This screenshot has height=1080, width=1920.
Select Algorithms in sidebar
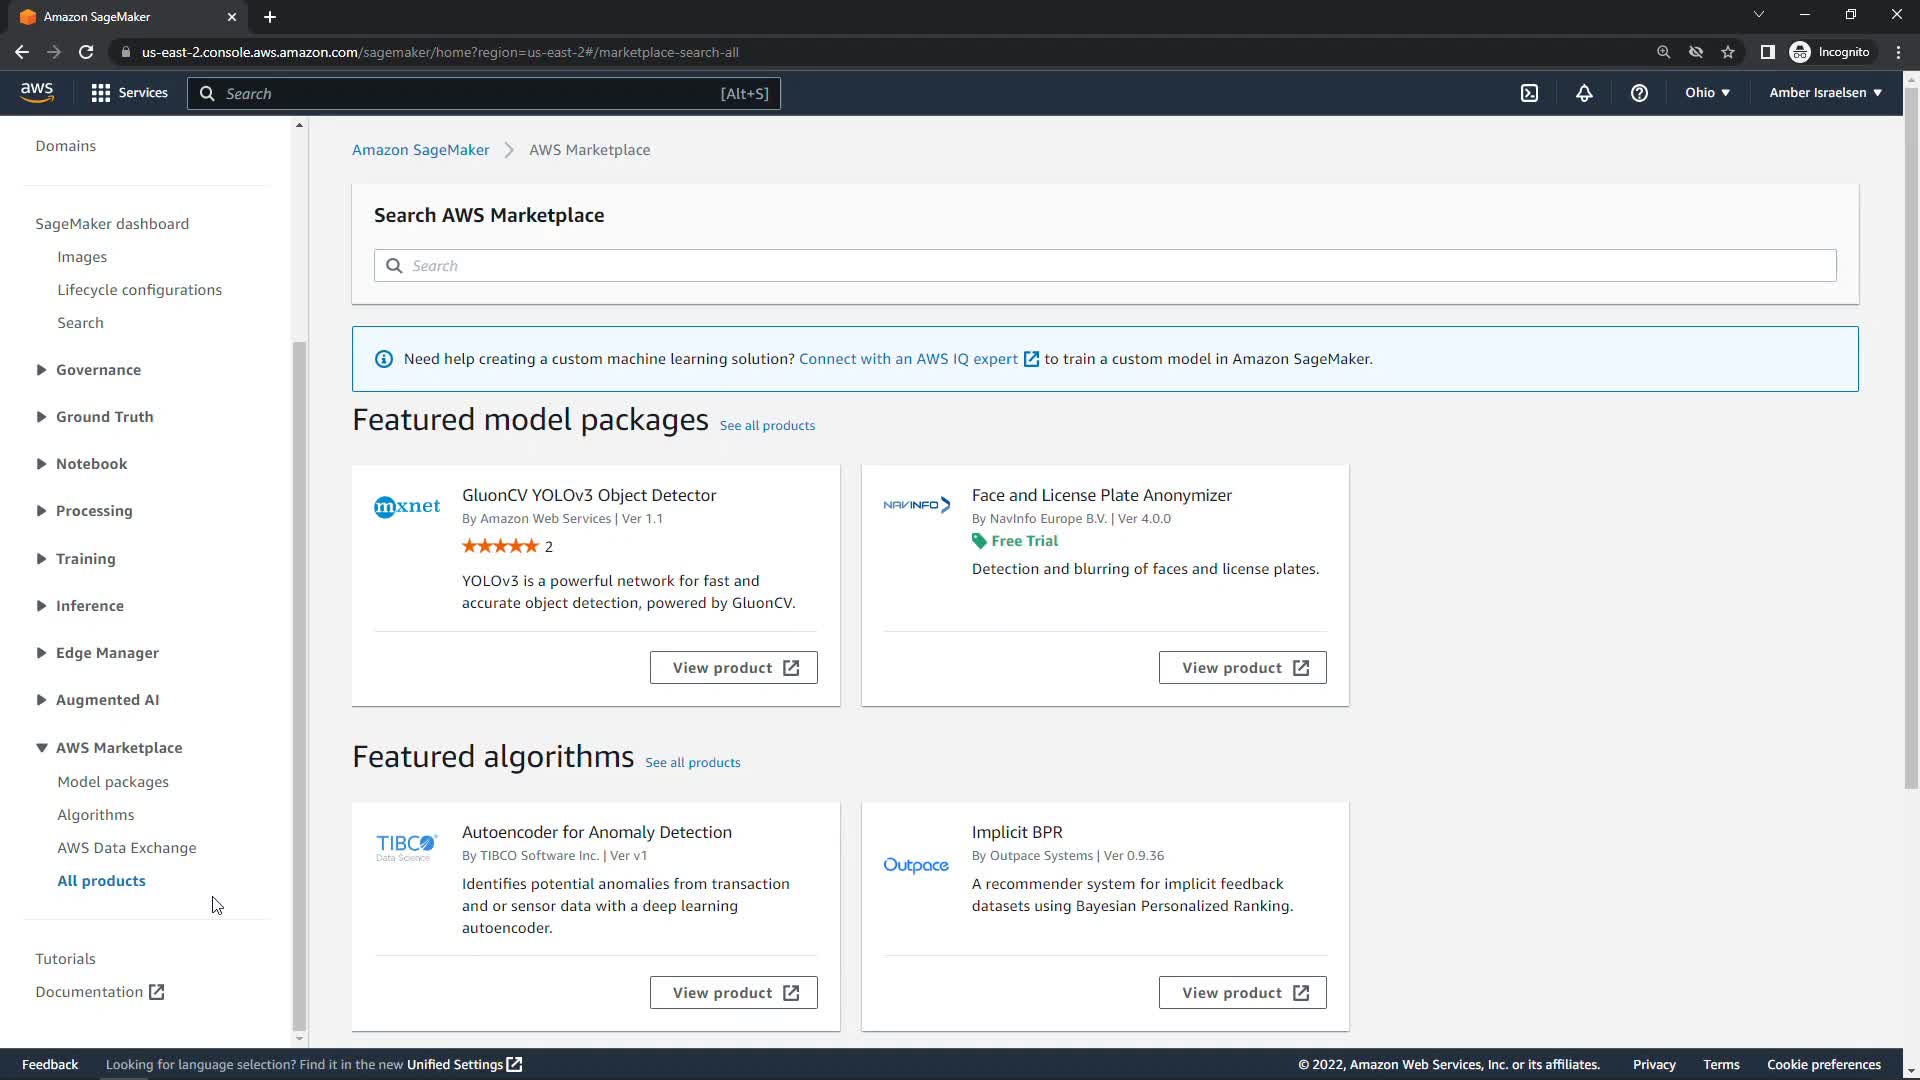pyautogui.click(x=96, y=815)
